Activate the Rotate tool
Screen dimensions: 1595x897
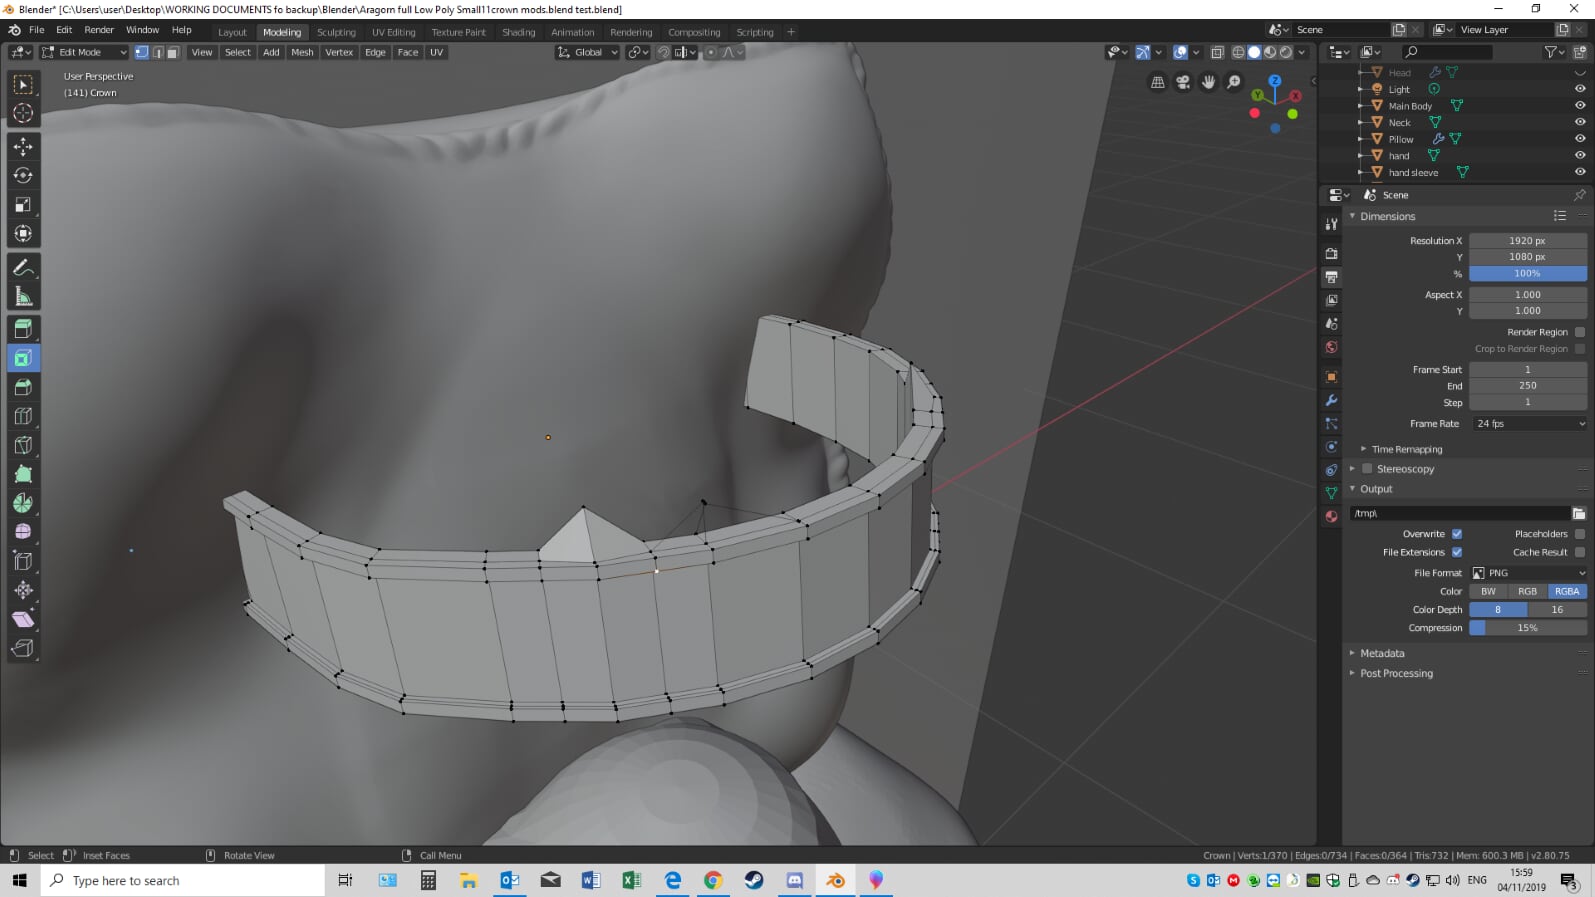(23, 175)
